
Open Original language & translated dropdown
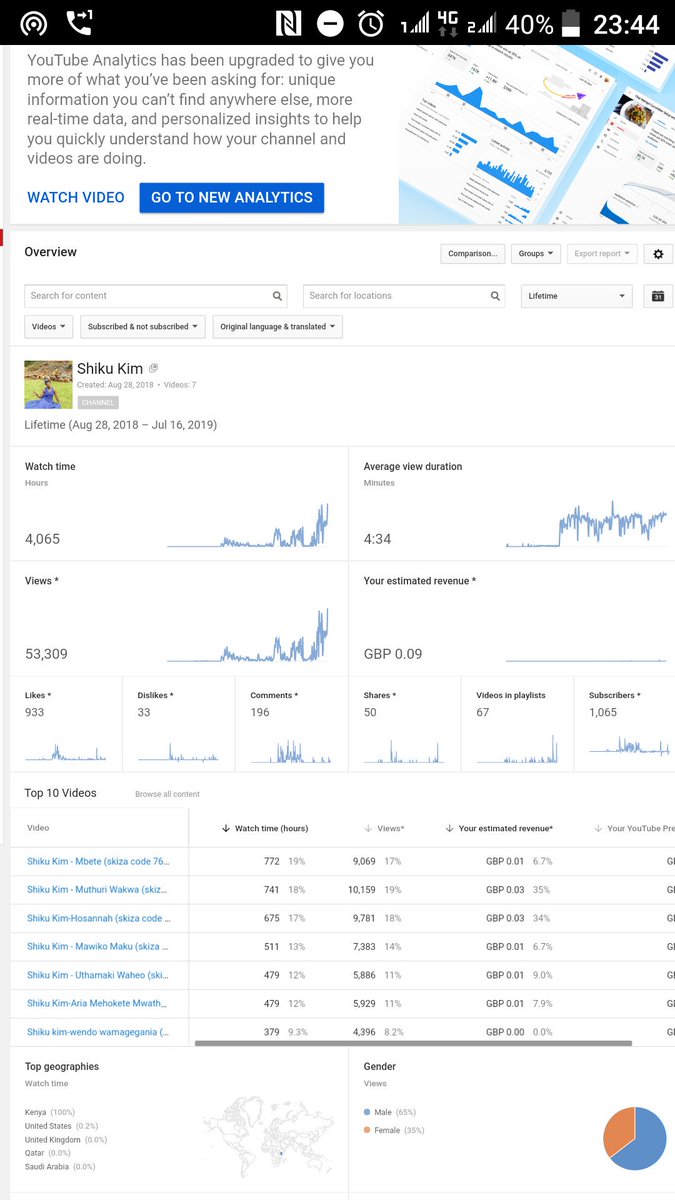coord(278,327)
